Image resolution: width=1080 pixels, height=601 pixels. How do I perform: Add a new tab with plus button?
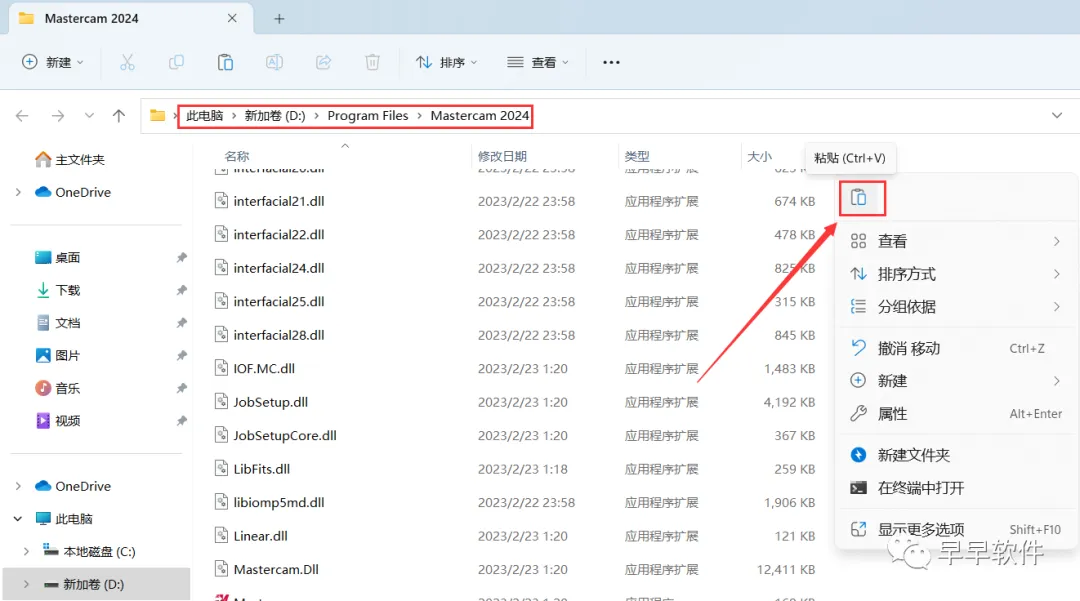(279, 19)
